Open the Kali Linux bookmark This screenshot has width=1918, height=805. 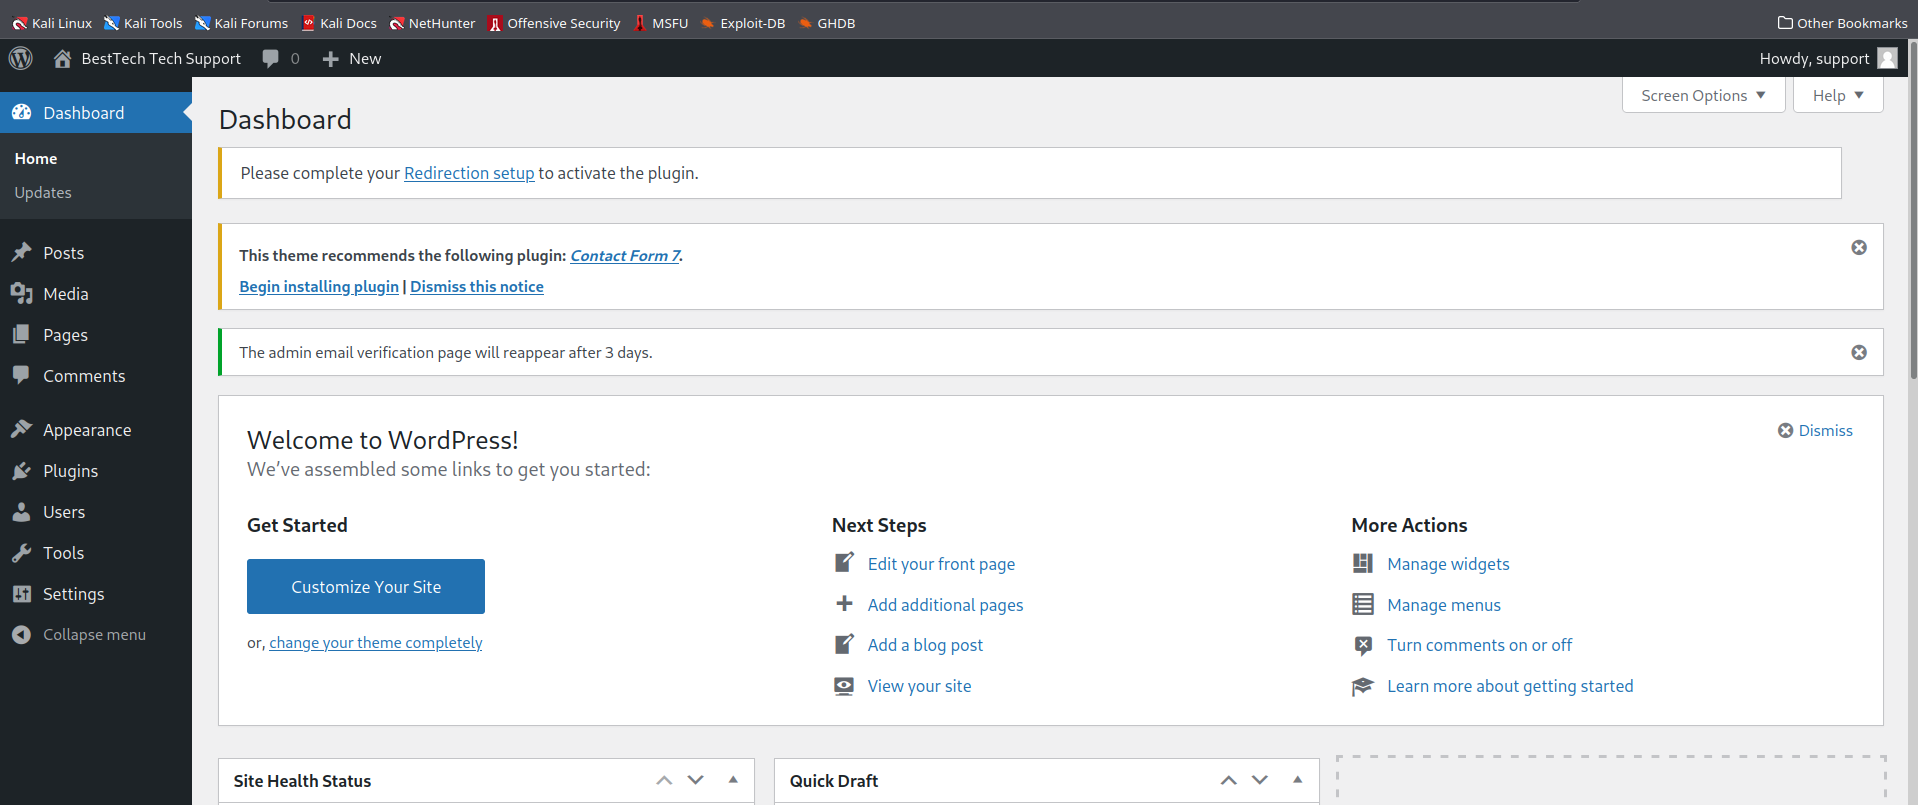coord(52,23)
